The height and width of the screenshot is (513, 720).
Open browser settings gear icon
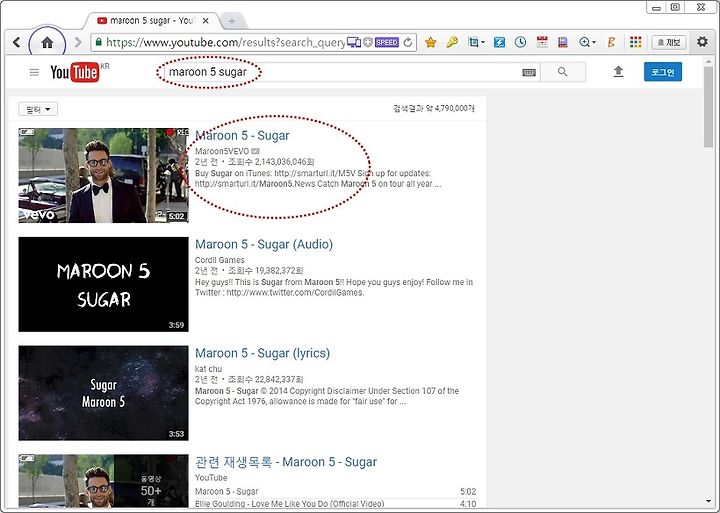pos(702,42)
